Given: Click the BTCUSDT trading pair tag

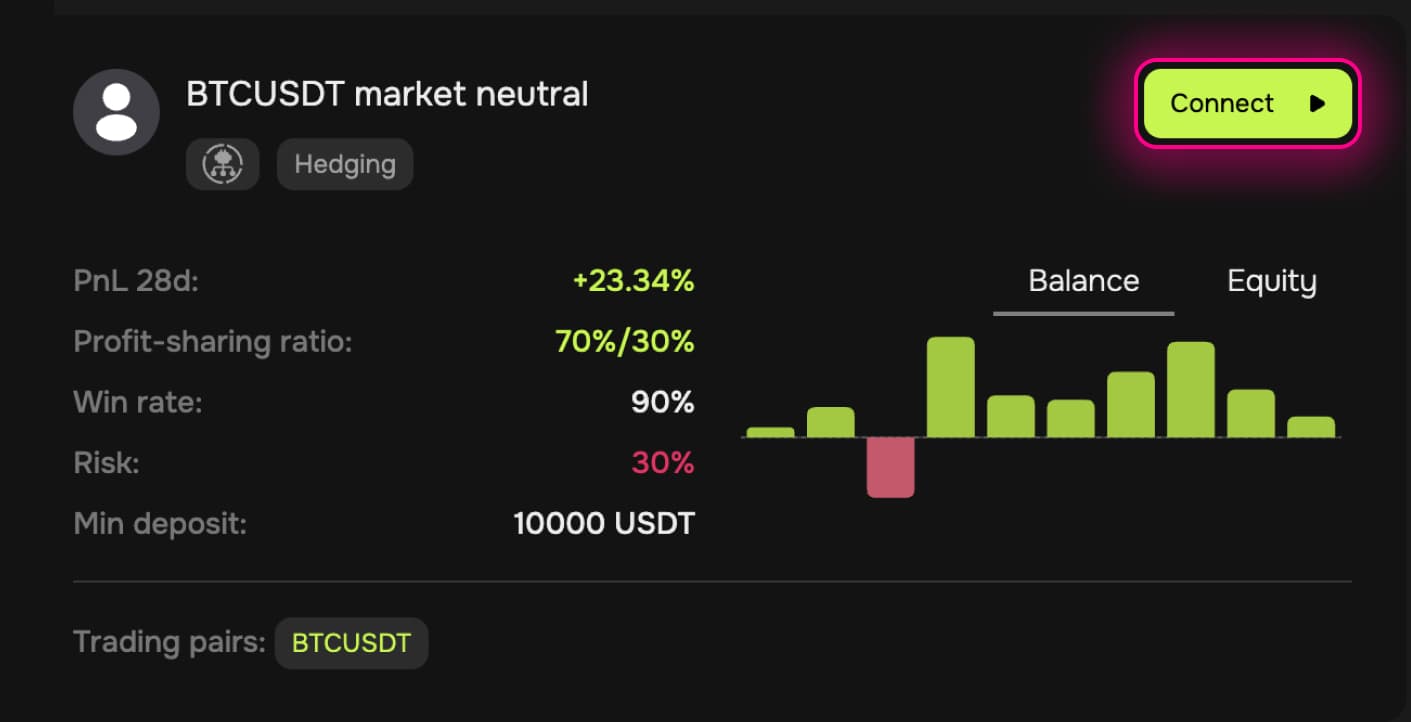Looking at the screenshot, I should point(351,642).
